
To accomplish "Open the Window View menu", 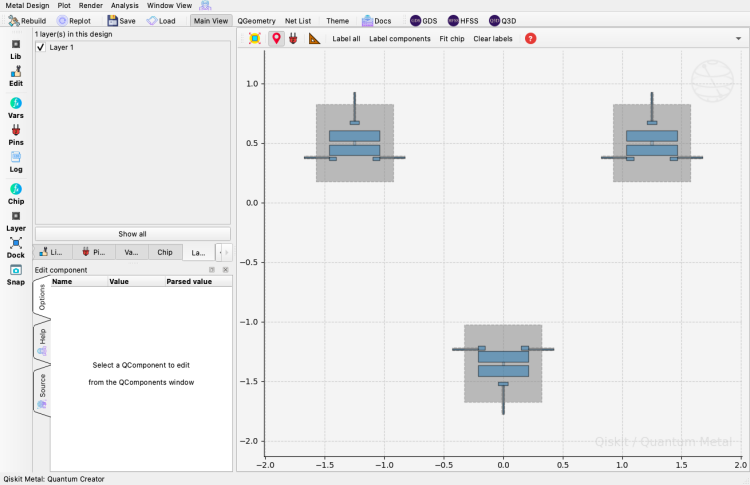I will click(169, 5).
